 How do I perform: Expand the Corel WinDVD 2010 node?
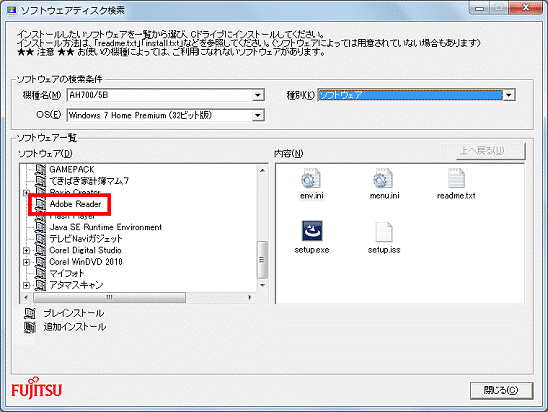26,262
